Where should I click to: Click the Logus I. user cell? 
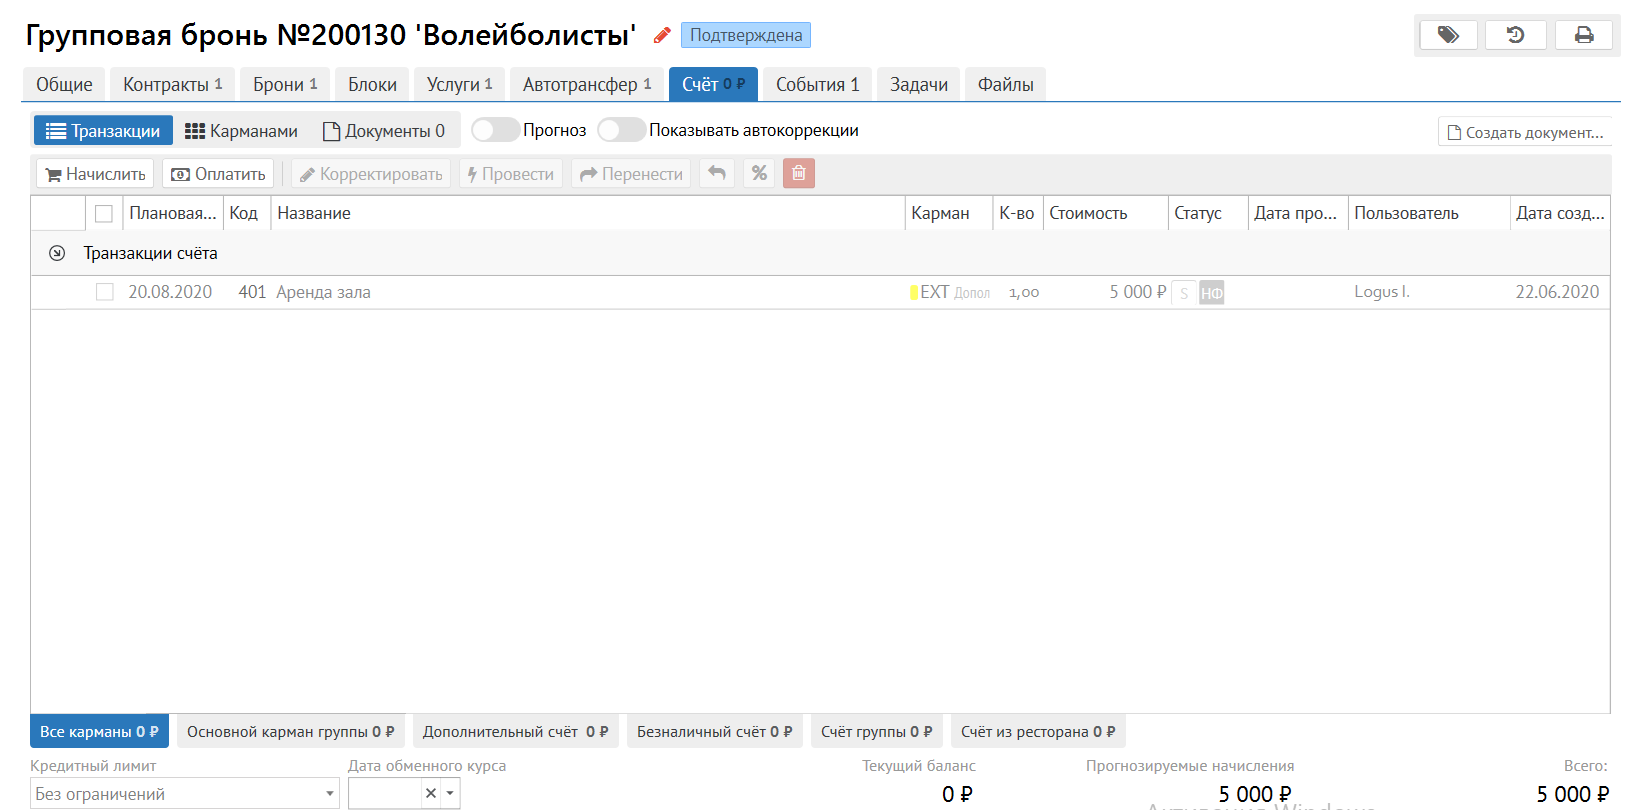pyautogui.click(x=1382, y=292)
